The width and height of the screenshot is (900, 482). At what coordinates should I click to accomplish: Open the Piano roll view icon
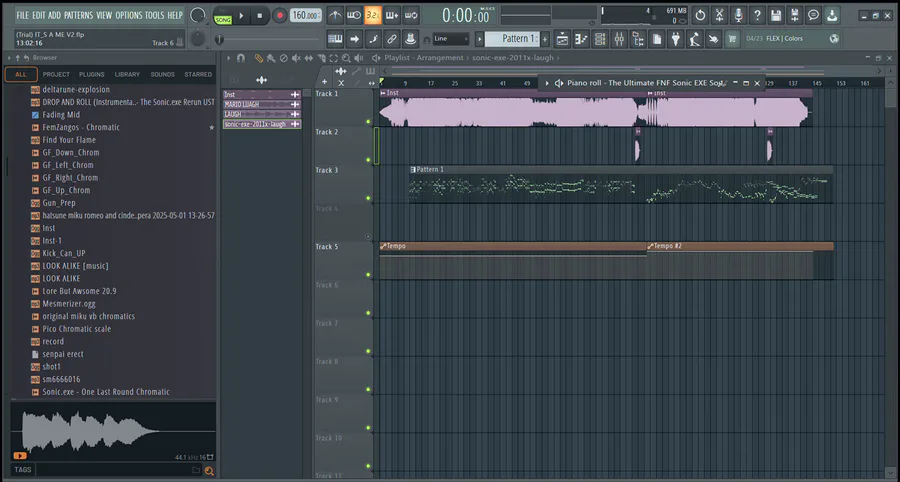581,39
